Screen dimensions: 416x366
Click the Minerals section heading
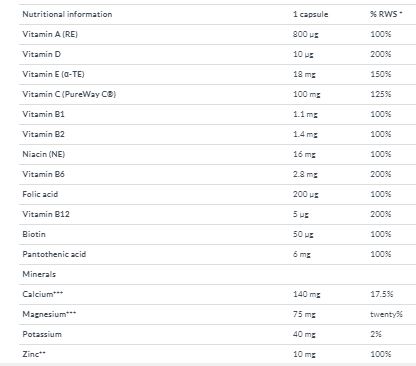[39, 274]
